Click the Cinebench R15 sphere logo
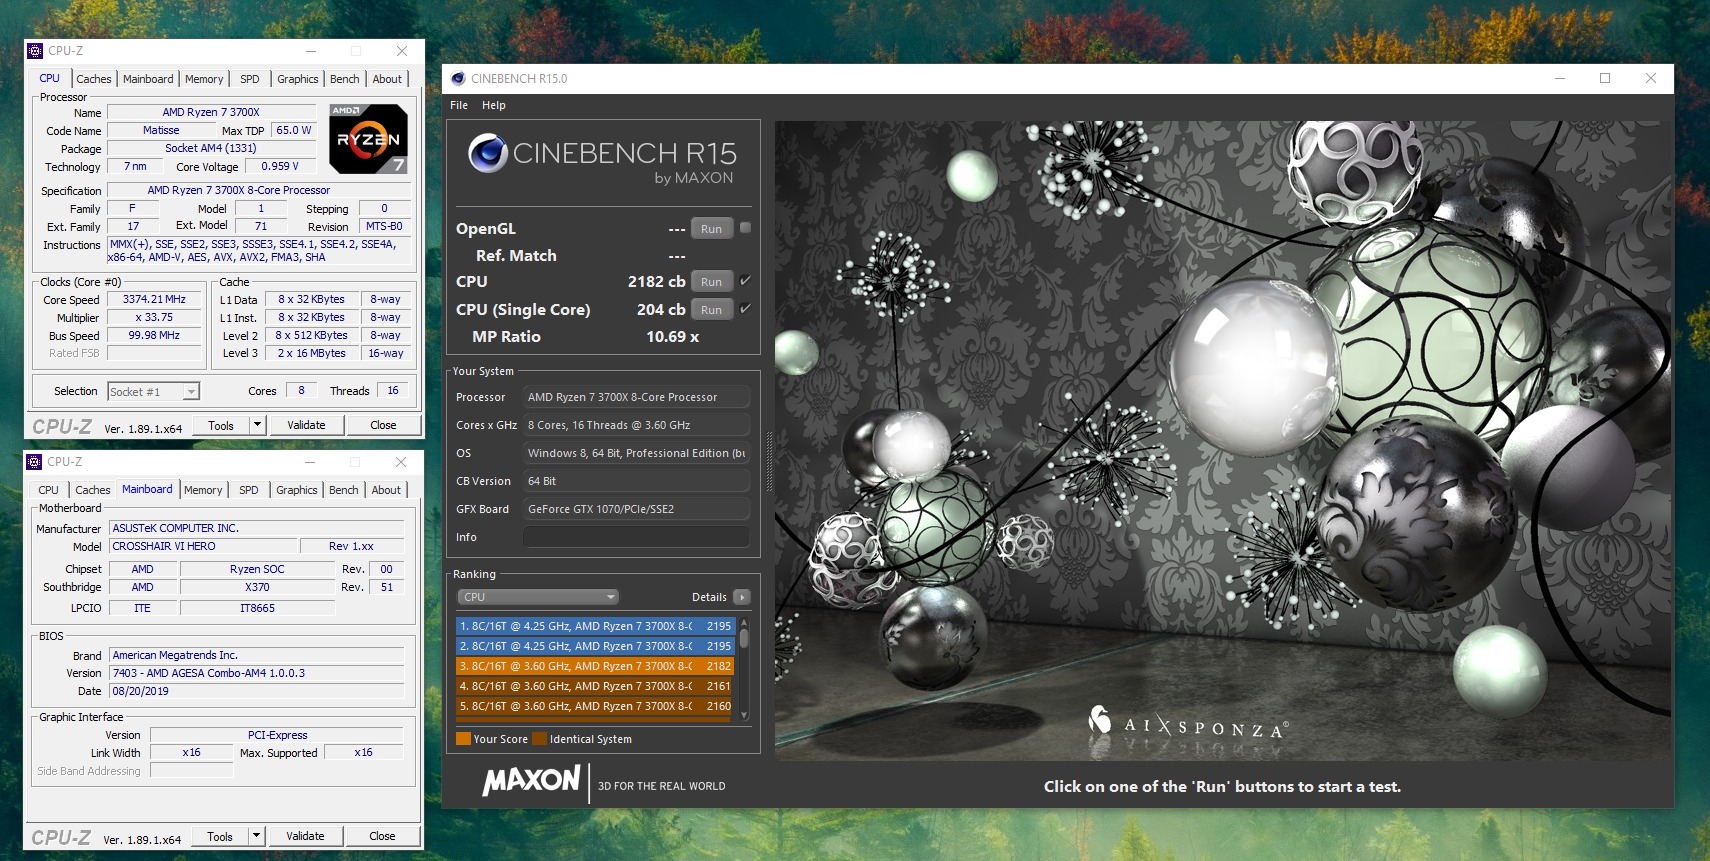 (x=488, y=153)
